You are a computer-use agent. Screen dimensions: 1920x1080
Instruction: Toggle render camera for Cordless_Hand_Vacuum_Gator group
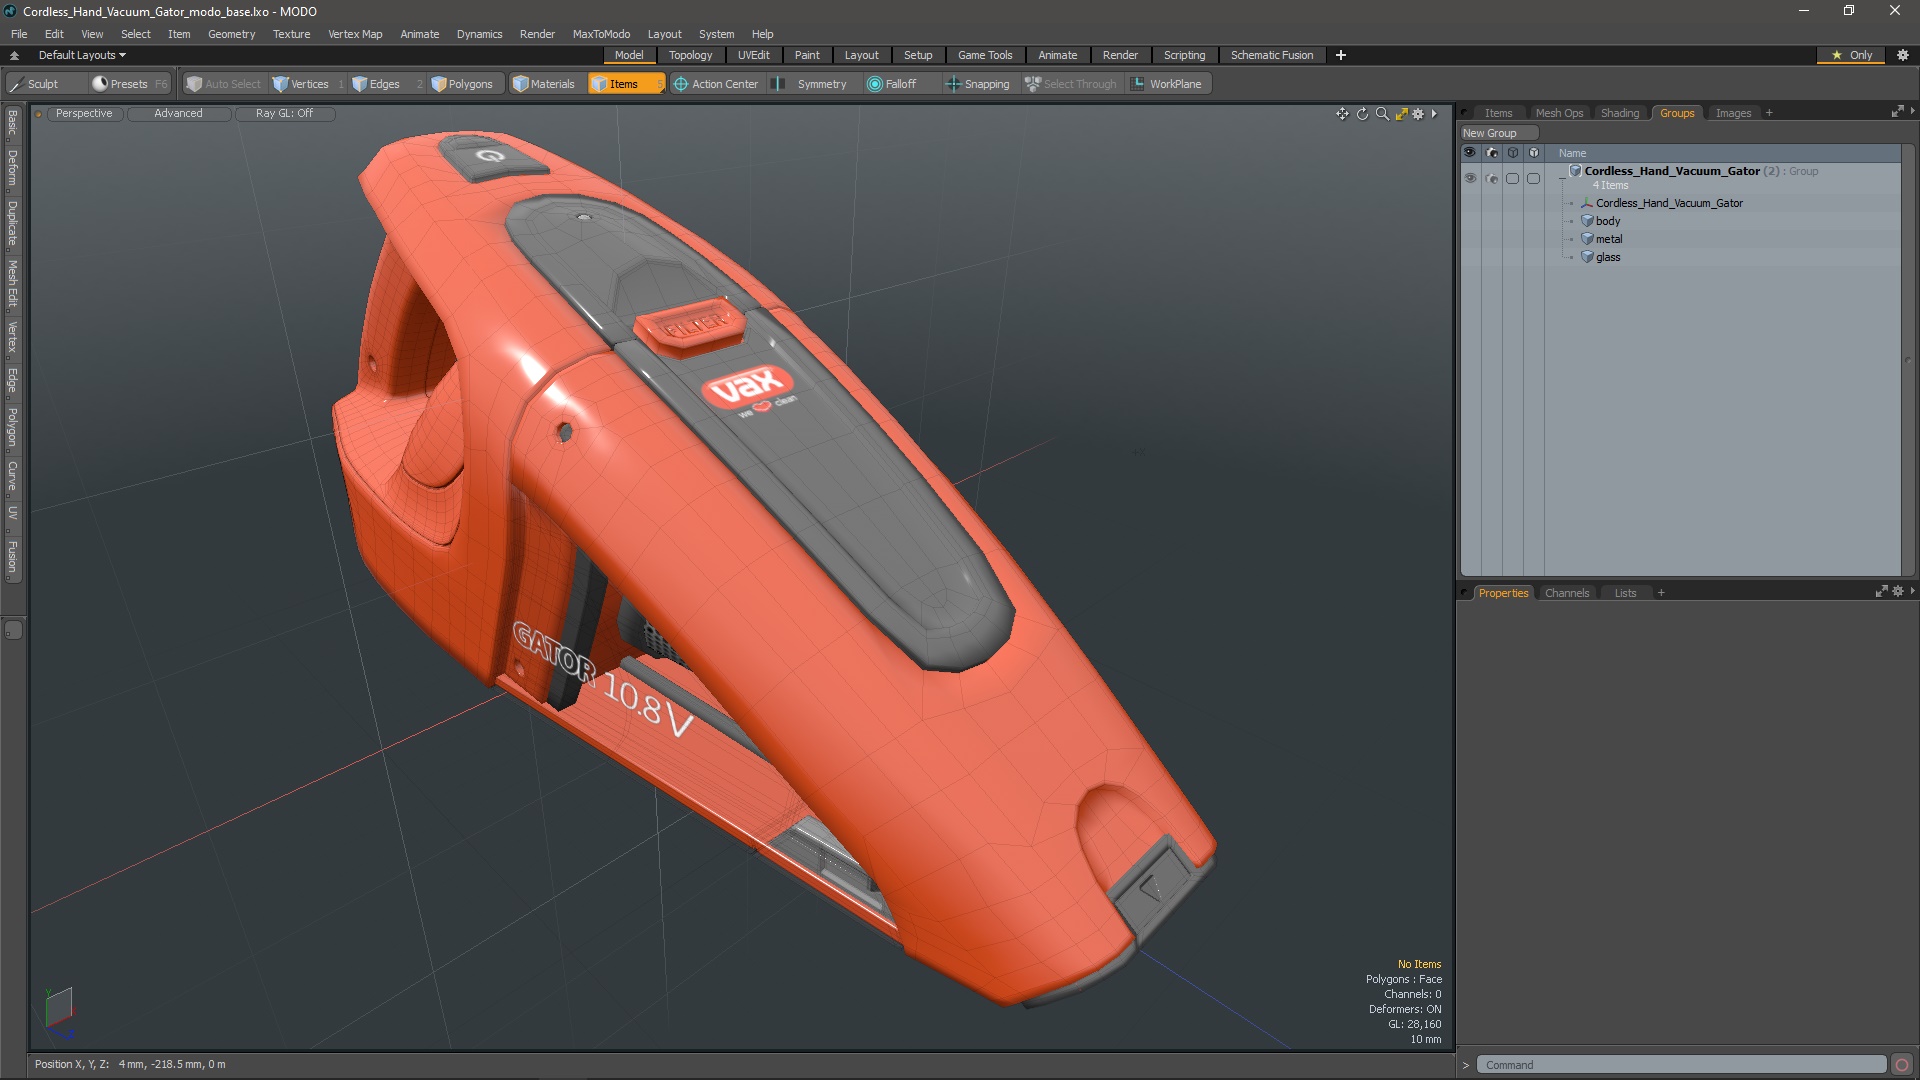[1492, 178]
